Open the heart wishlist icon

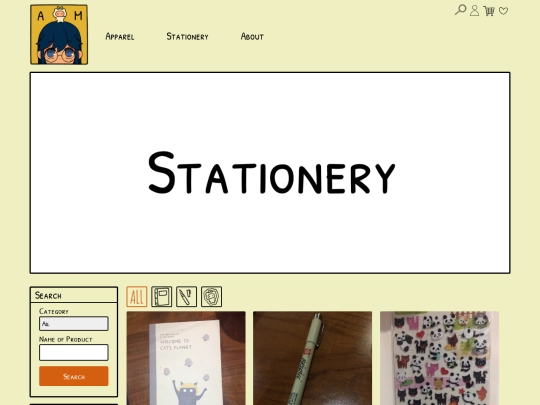(x=503, y=11)
